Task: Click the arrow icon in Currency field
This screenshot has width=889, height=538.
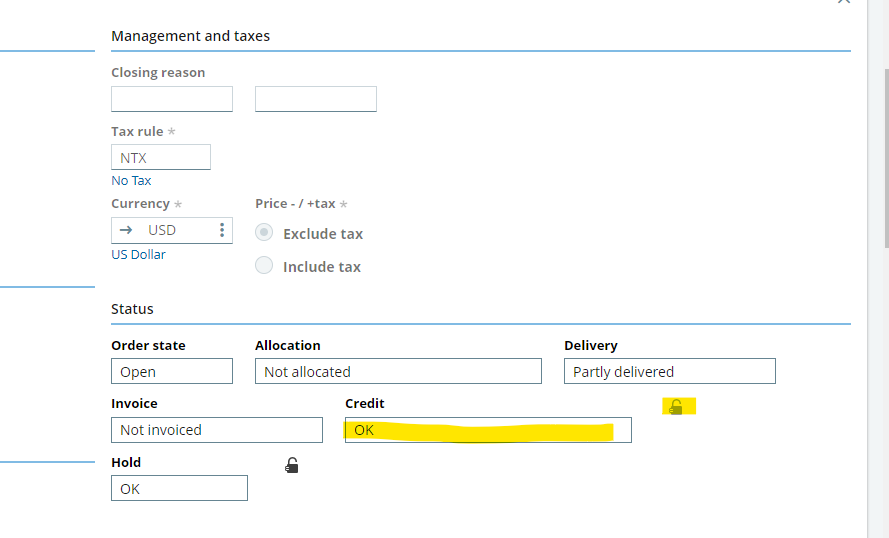Action: pos(126,230)
